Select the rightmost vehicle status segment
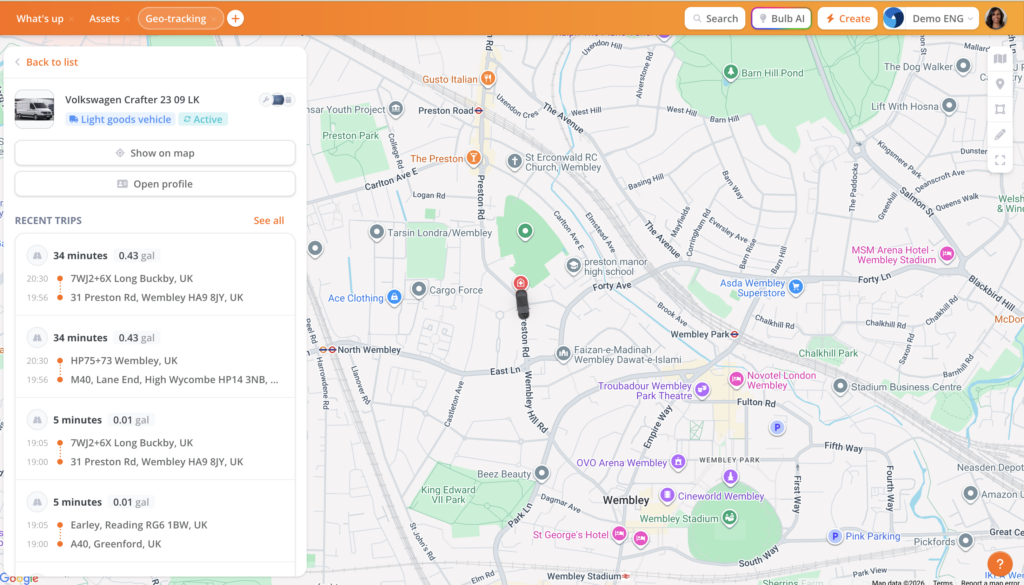This screenshot has height=585, width=1024. 290,100
